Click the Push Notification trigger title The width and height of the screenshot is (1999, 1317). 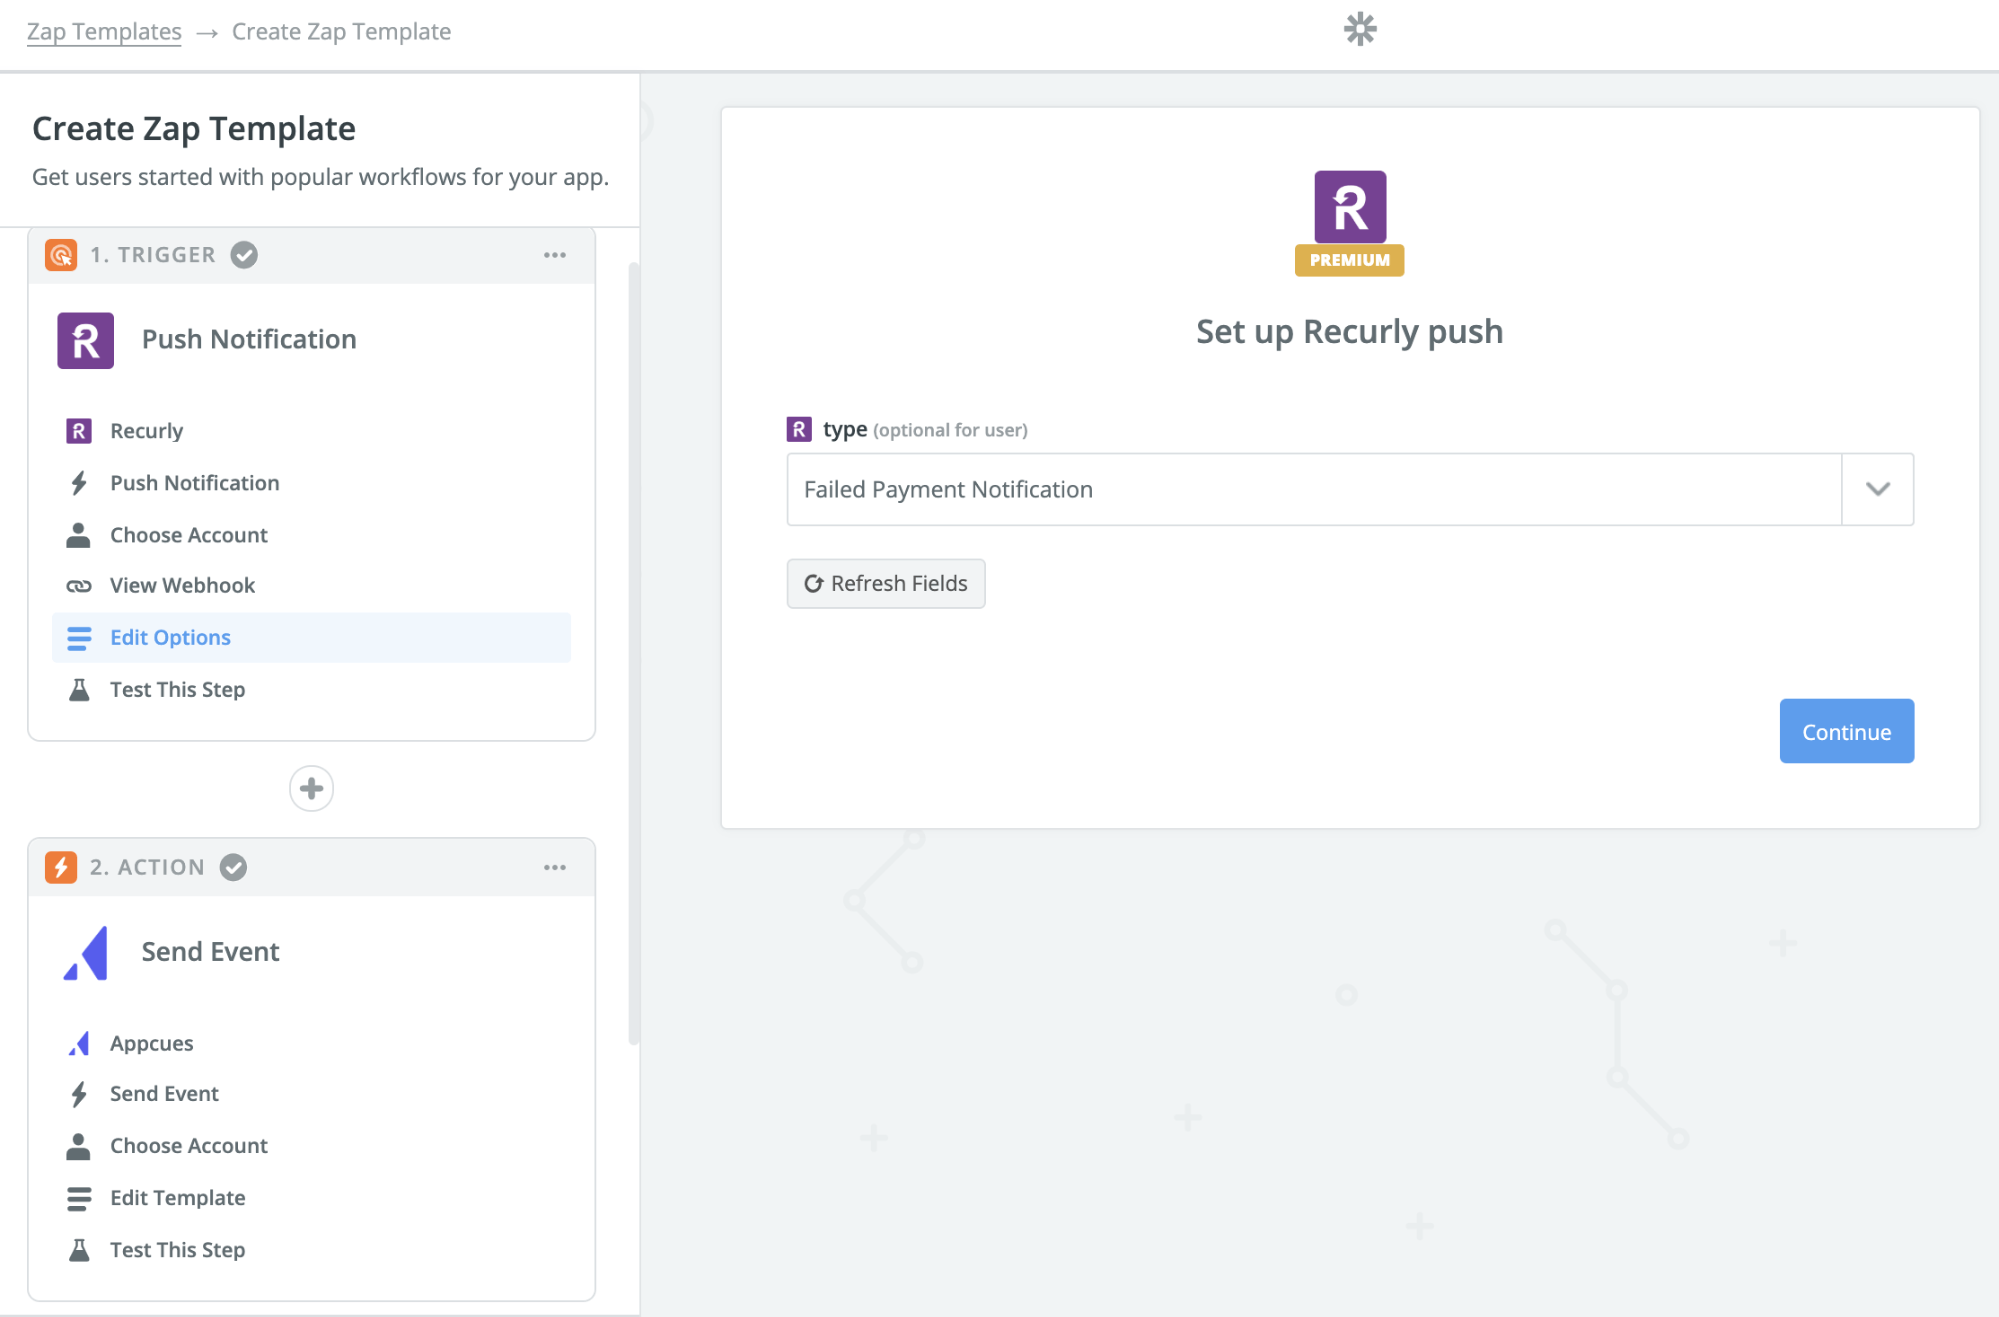coord(249,339)
